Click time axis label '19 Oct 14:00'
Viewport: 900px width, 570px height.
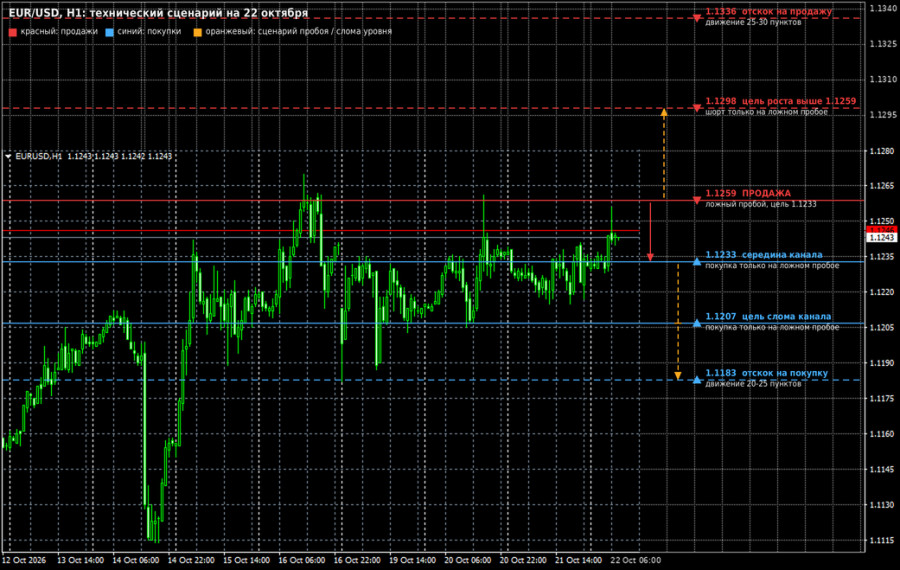click(x=412, y=560)
